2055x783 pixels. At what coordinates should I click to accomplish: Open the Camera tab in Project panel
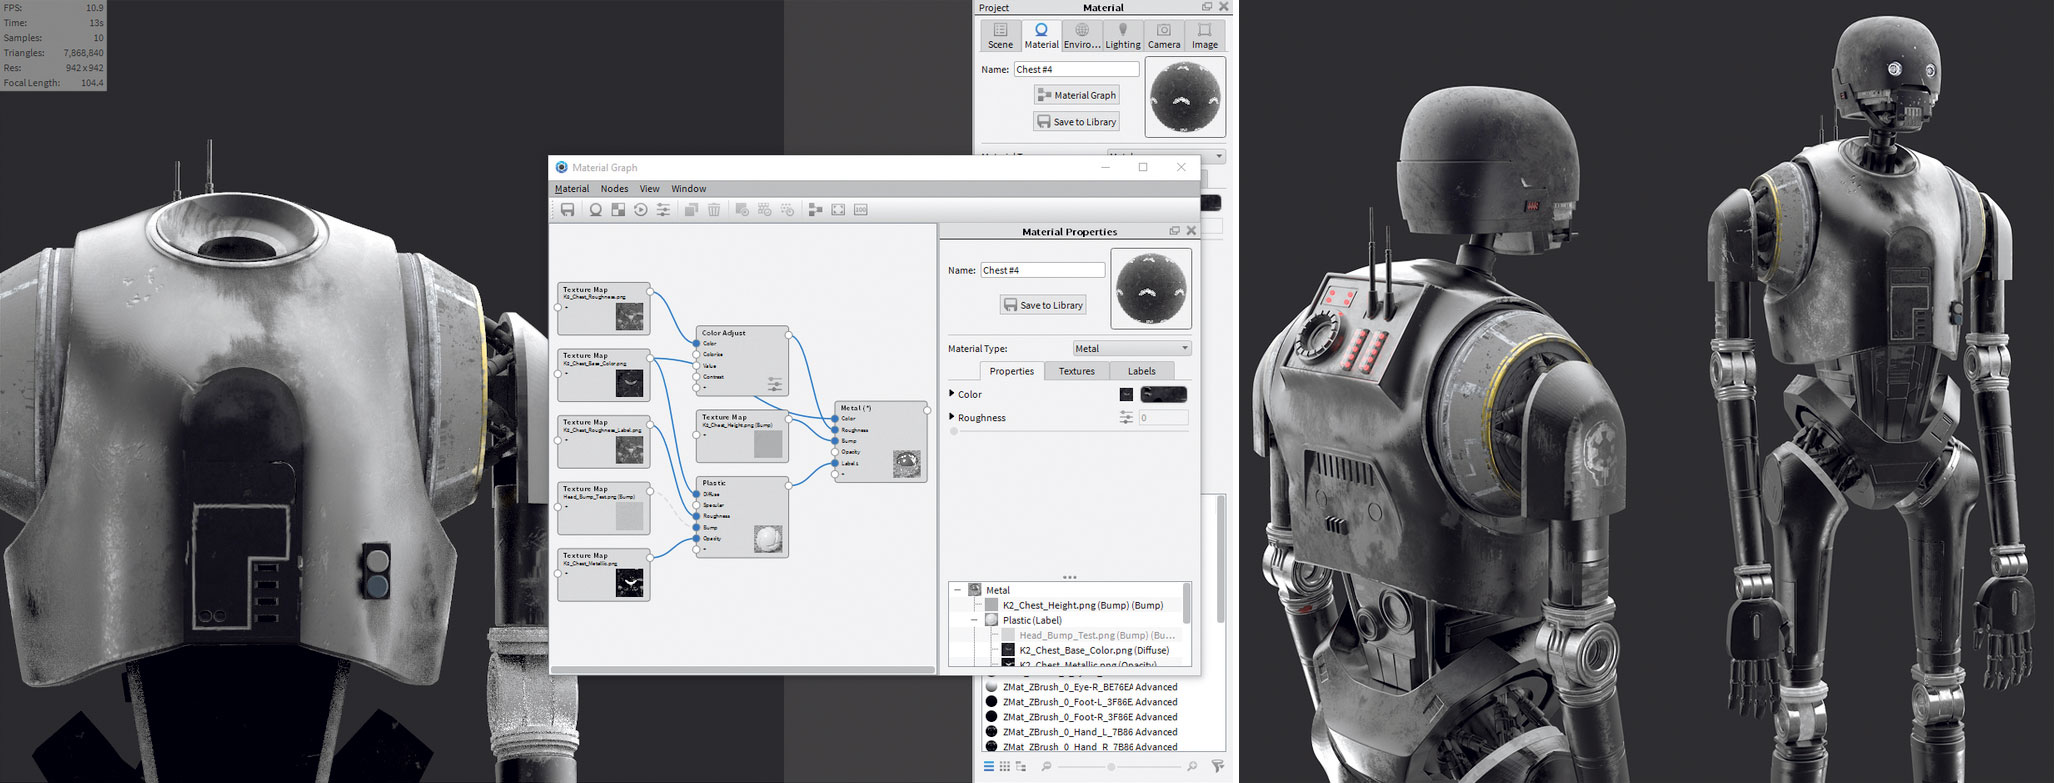(1164, 36)
